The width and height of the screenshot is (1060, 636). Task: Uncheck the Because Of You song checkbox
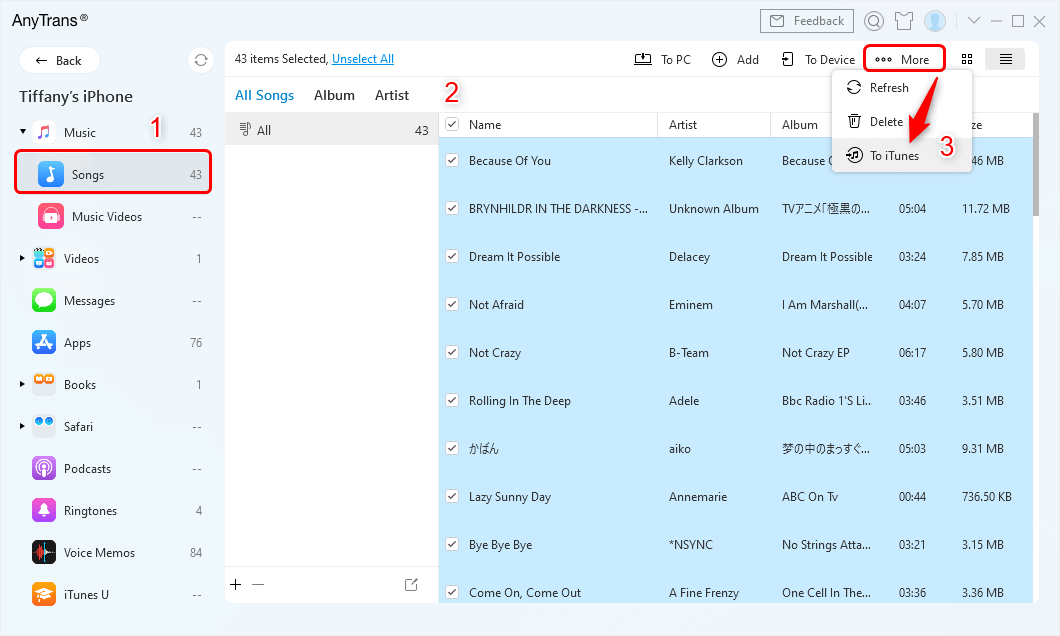click(452, 160)
